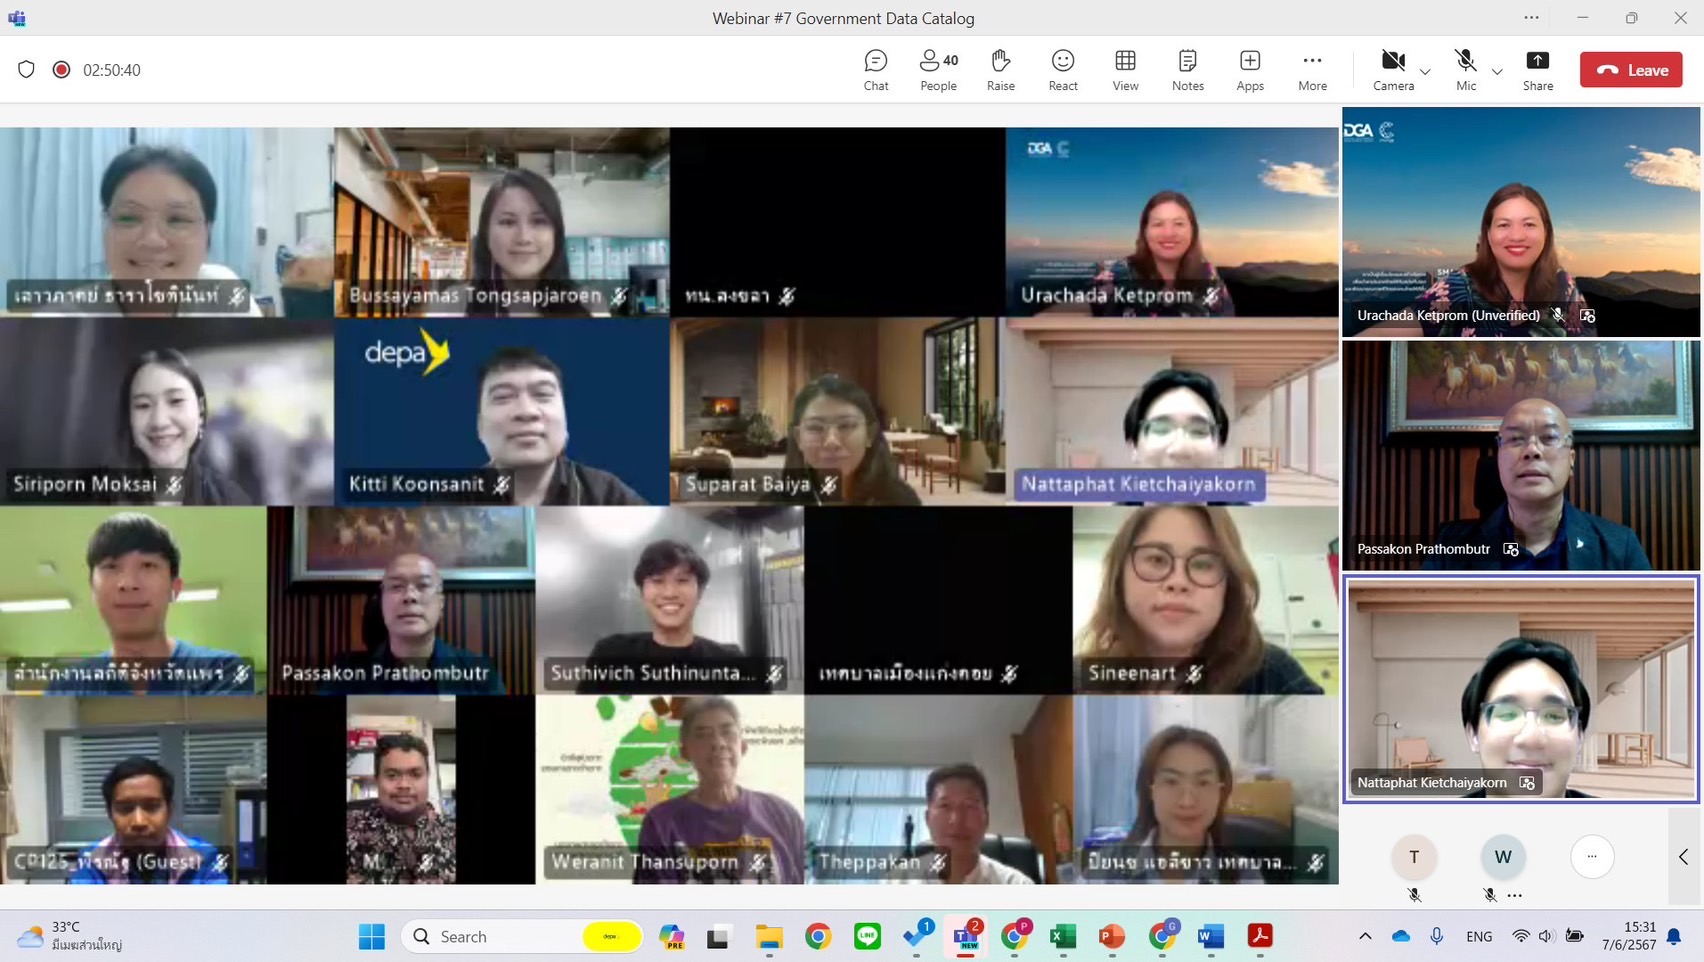Open To Do app with badge from taskbar

[917, 937]
